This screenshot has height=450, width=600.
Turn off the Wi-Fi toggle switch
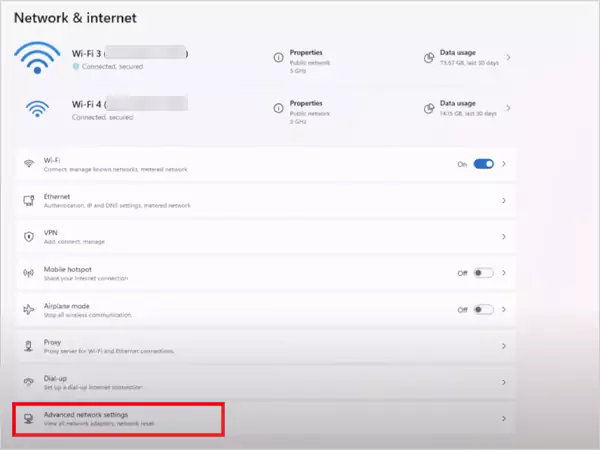point(484,164)
